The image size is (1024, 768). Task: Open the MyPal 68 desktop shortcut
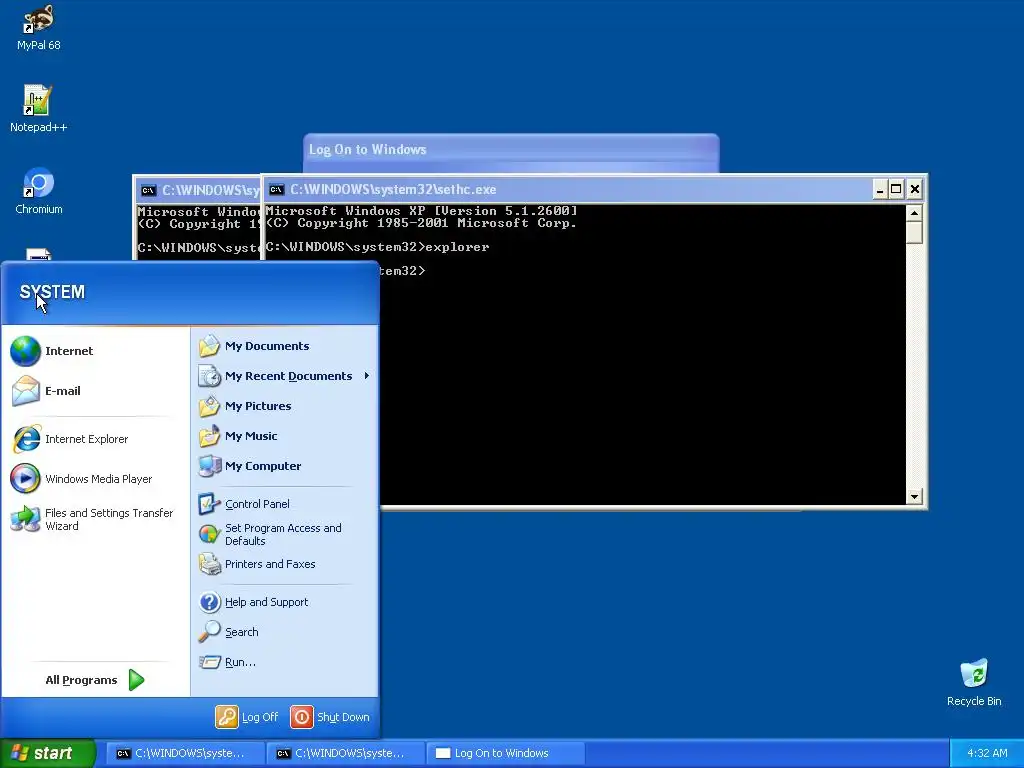(39, 27)
